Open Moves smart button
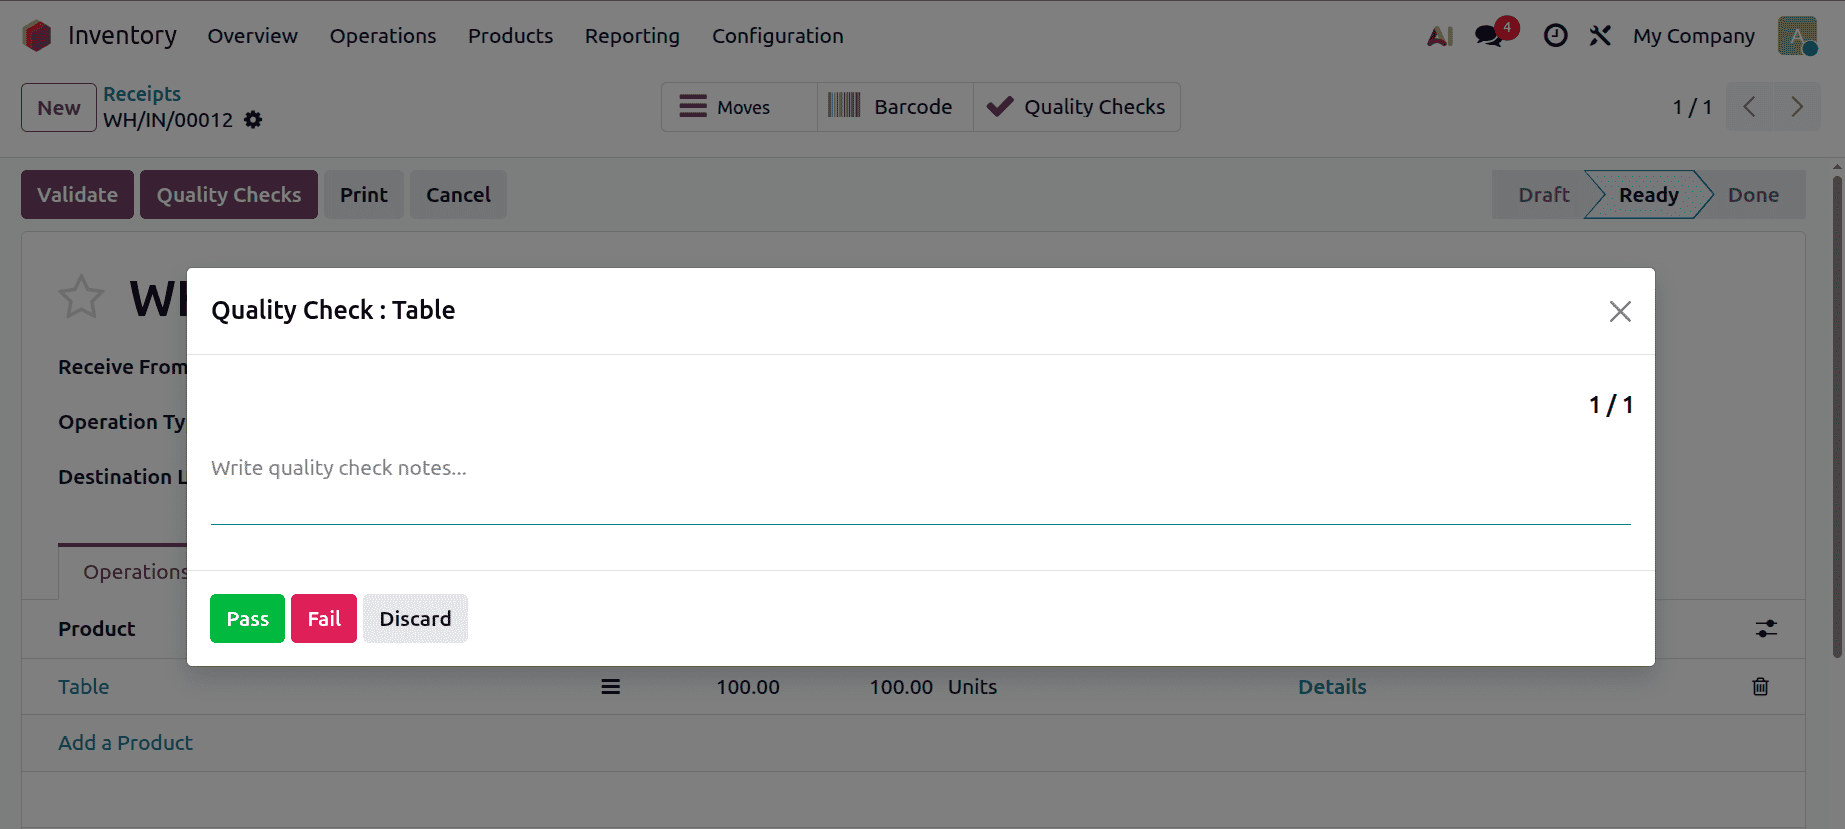Viewport: 1845px width, 829px height. (739, 107)
